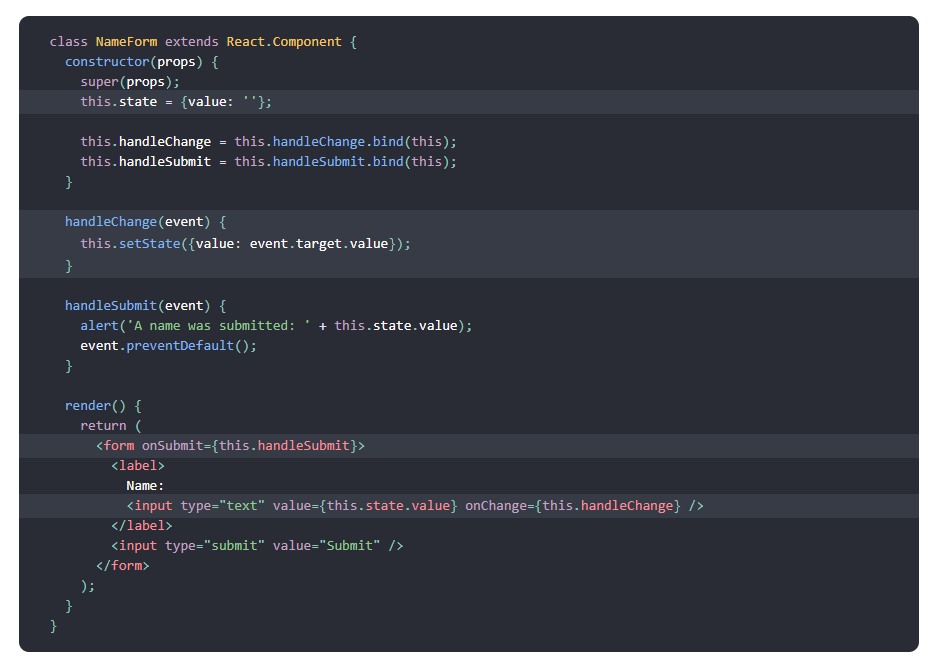
Task: Click the event.preventDefault() call
Action: tap(169, 346)
